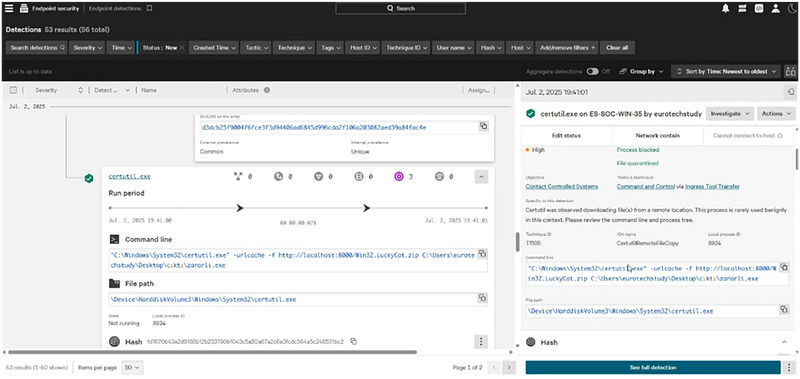Image resolution: width=800 pixels, height=379 pixels.
Task: Change Sort by Time: Newest to oldest
Action: 726,71
